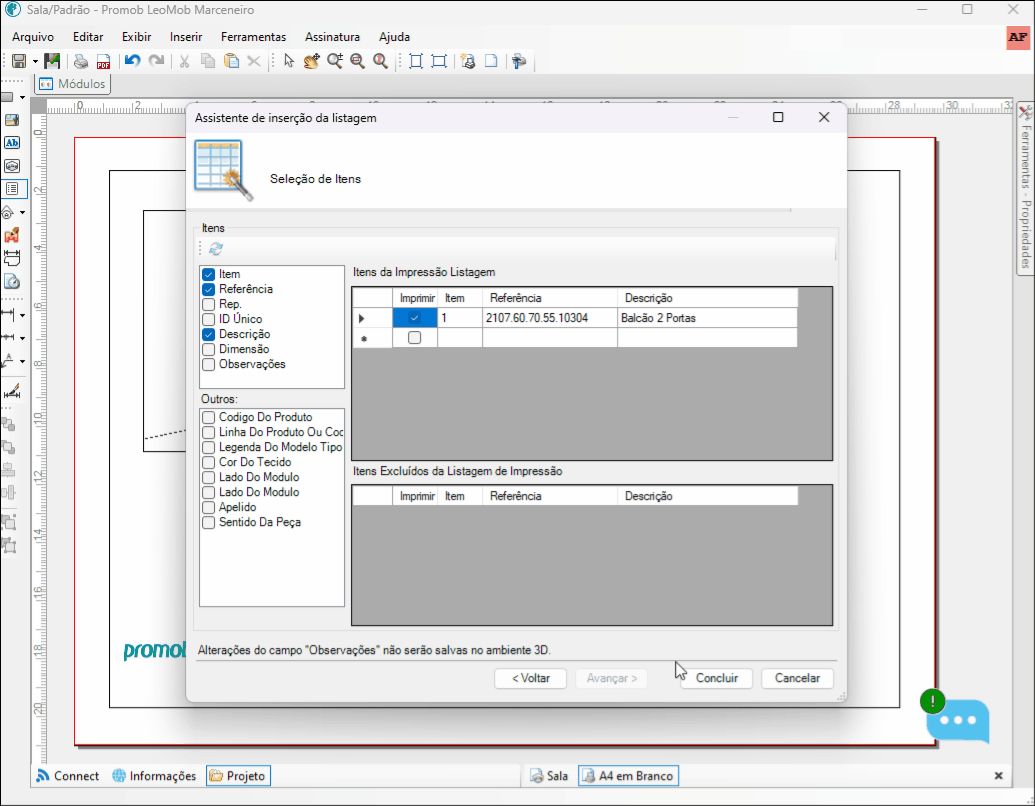This screenshot has width=1035, height=806.
Task: Expand the chained dimension tool dropdown
Action: tap(22, 339)
